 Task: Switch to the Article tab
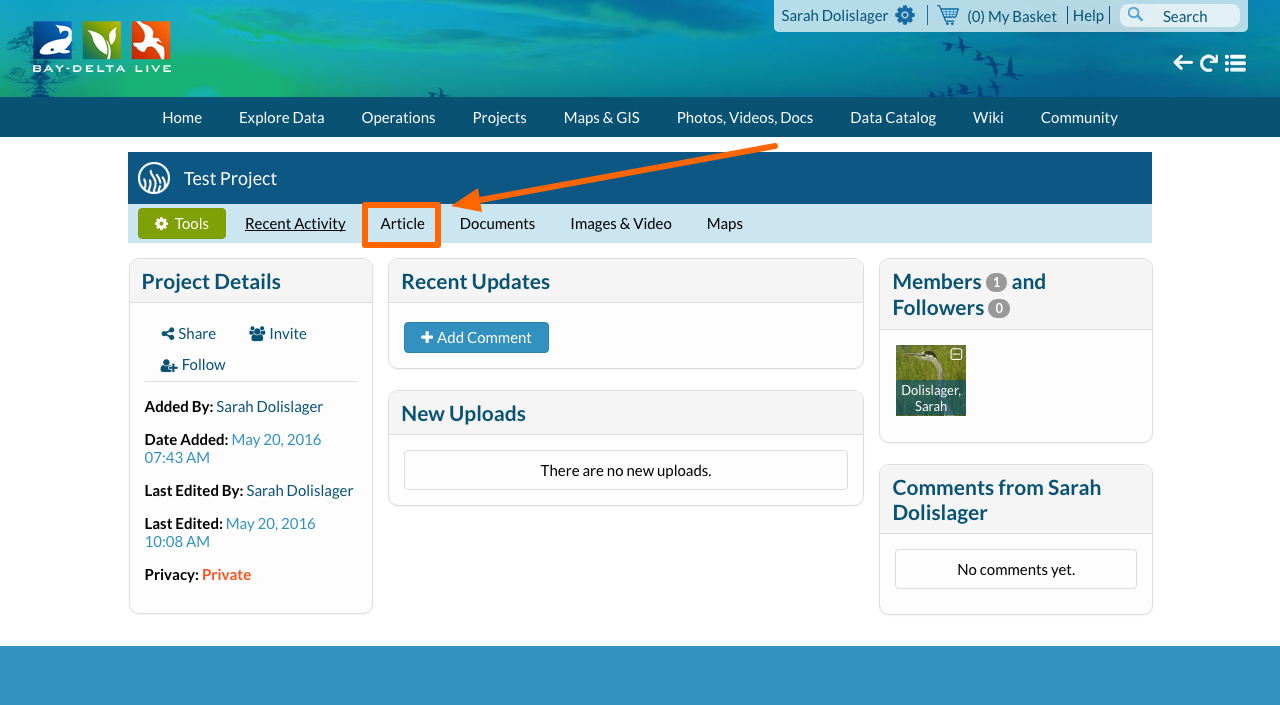[x=402, y=224]
